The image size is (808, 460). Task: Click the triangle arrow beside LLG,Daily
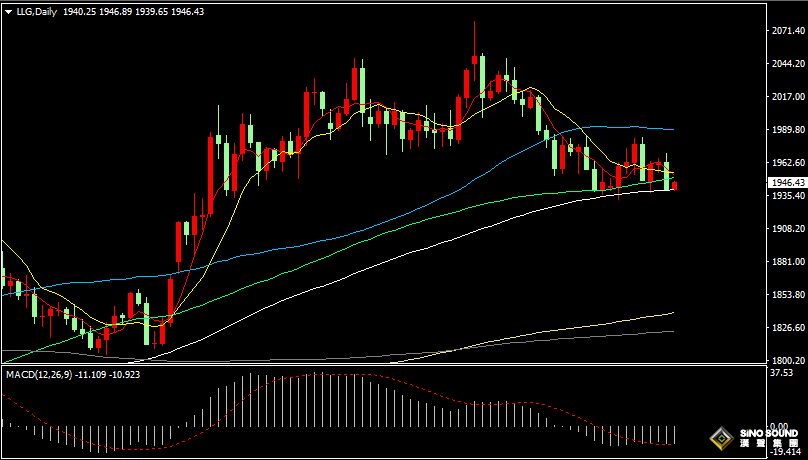(8, 12)
